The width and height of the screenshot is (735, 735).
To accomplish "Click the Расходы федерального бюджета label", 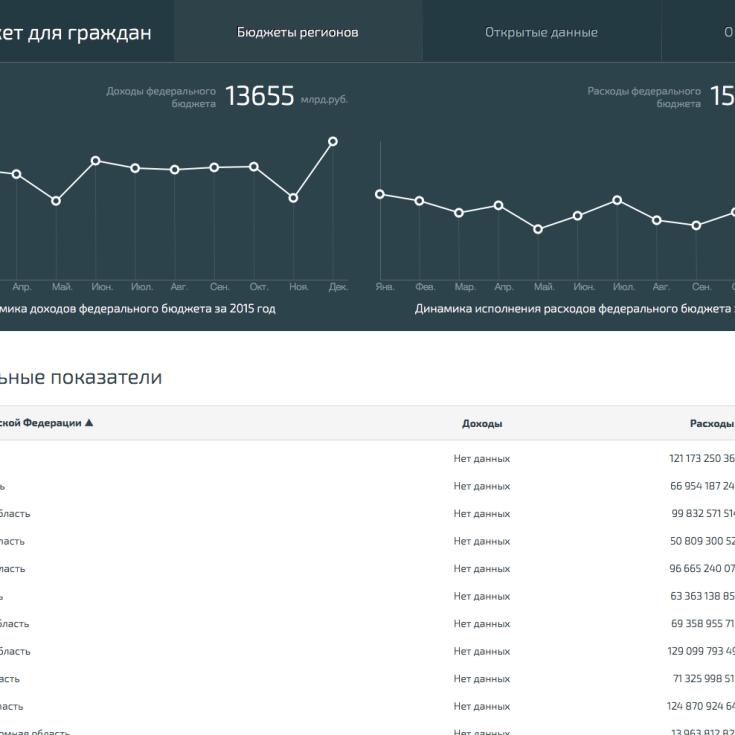I will click(644, 97).
